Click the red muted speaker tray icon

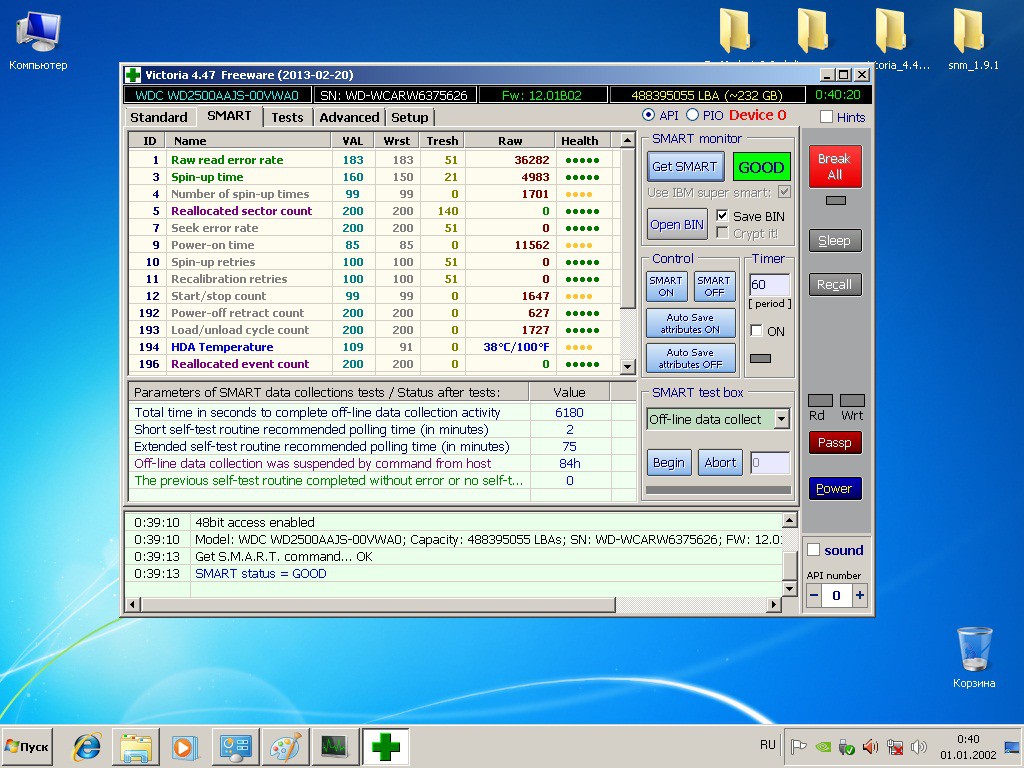pos(870,746)
